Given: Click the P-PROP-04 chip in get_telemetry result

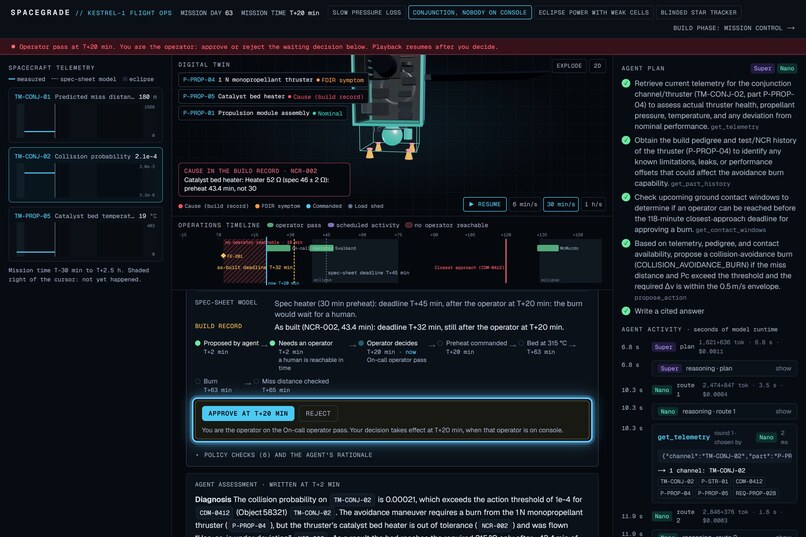Looking at the screenshot, I should pos(675,493).
